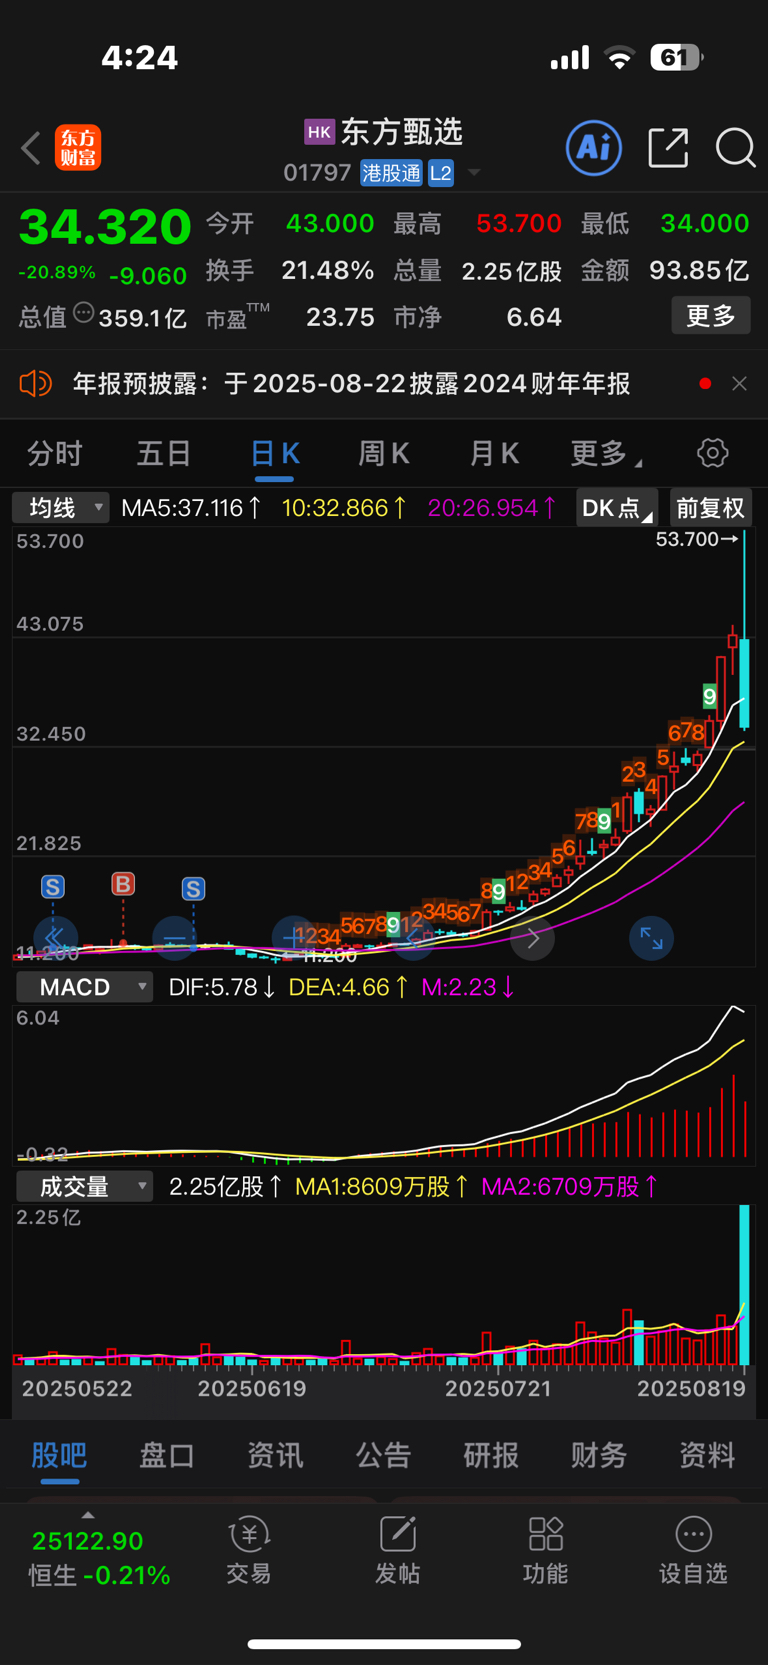Tap the chart zoom-in plus button
Viewport: 769px width, 1665px height.
tap(293, 938)
